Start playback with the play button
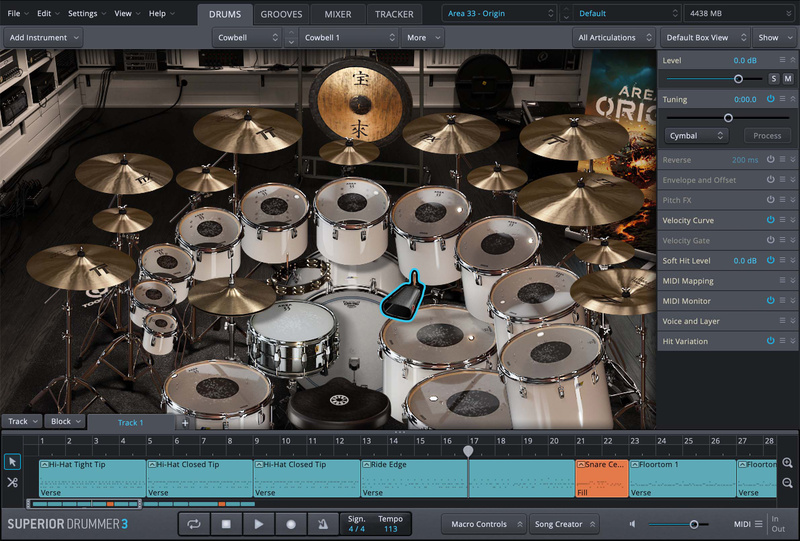This screenshot has height=541, width=800. (259, 524)
